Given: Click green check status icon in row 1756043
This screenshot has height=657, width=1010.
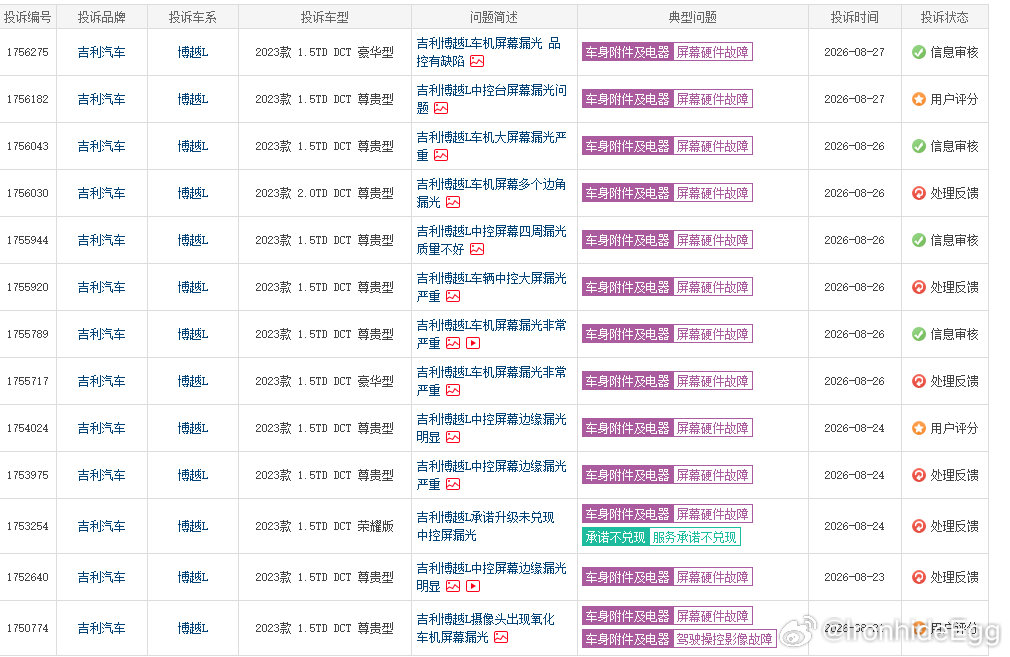Looking at the screenshot, I should coord(919,146).
